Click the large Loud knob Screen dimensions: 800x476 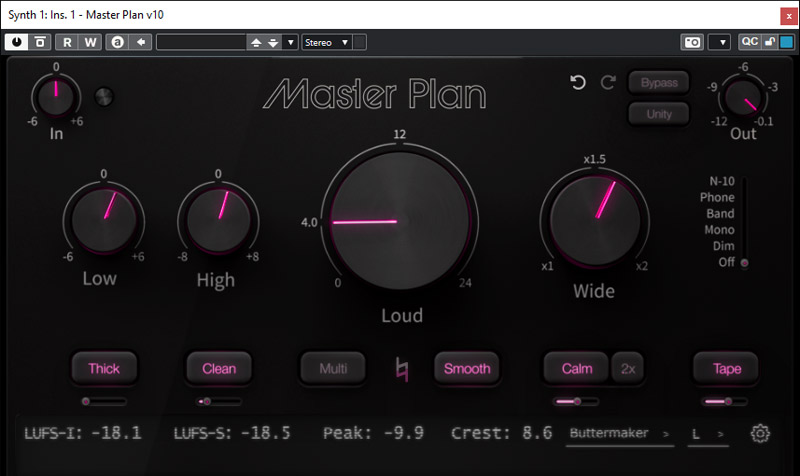click(x=399, y=219)
